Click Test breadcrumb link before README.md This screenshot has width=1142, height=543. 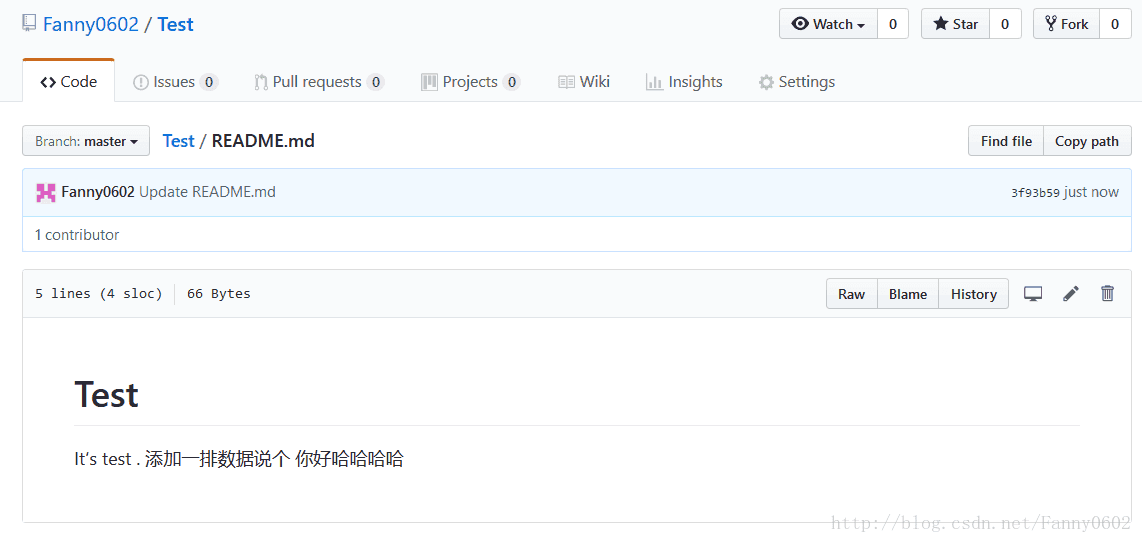click(178, 140)
